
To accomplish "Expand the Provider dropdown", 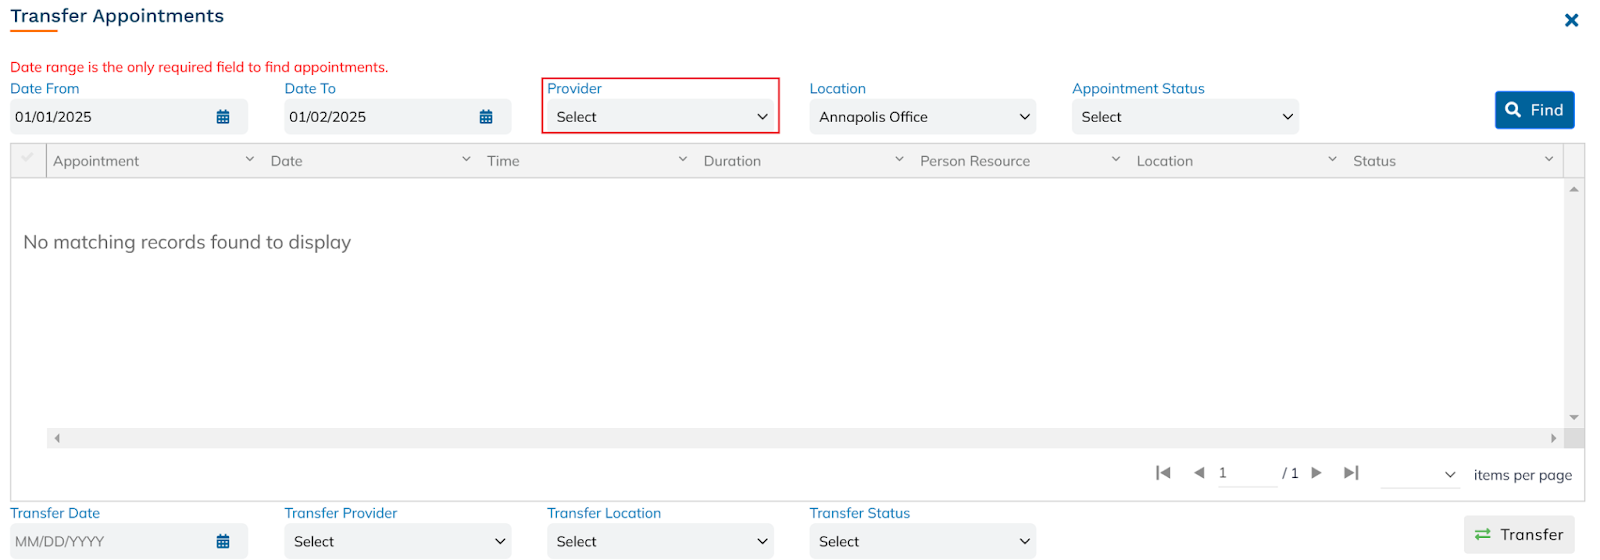I will (660, 117).
